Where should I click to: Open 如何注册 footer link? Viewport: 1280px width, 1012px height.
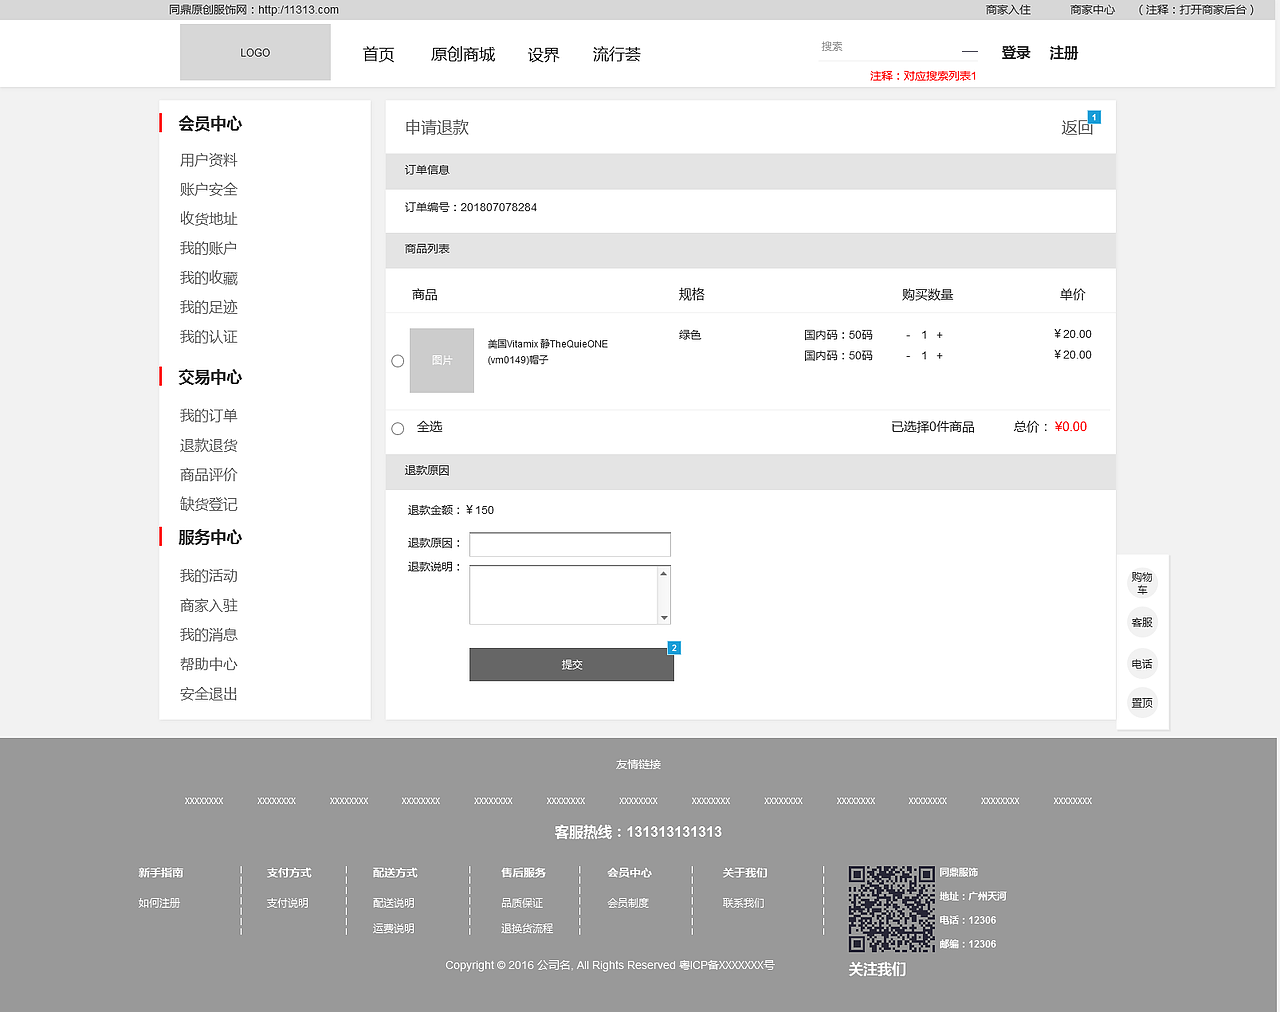[x=160, y=903]
